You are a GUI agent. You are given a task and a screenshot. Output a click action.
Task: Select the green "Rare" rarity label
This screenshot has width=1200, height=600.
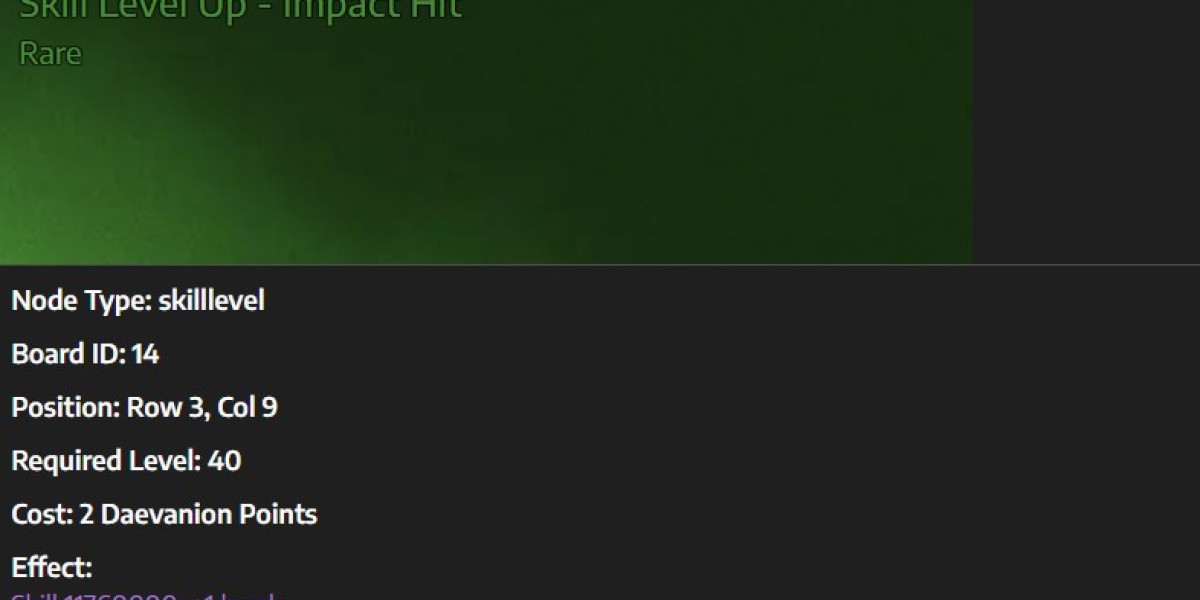[x=50, y=53]
